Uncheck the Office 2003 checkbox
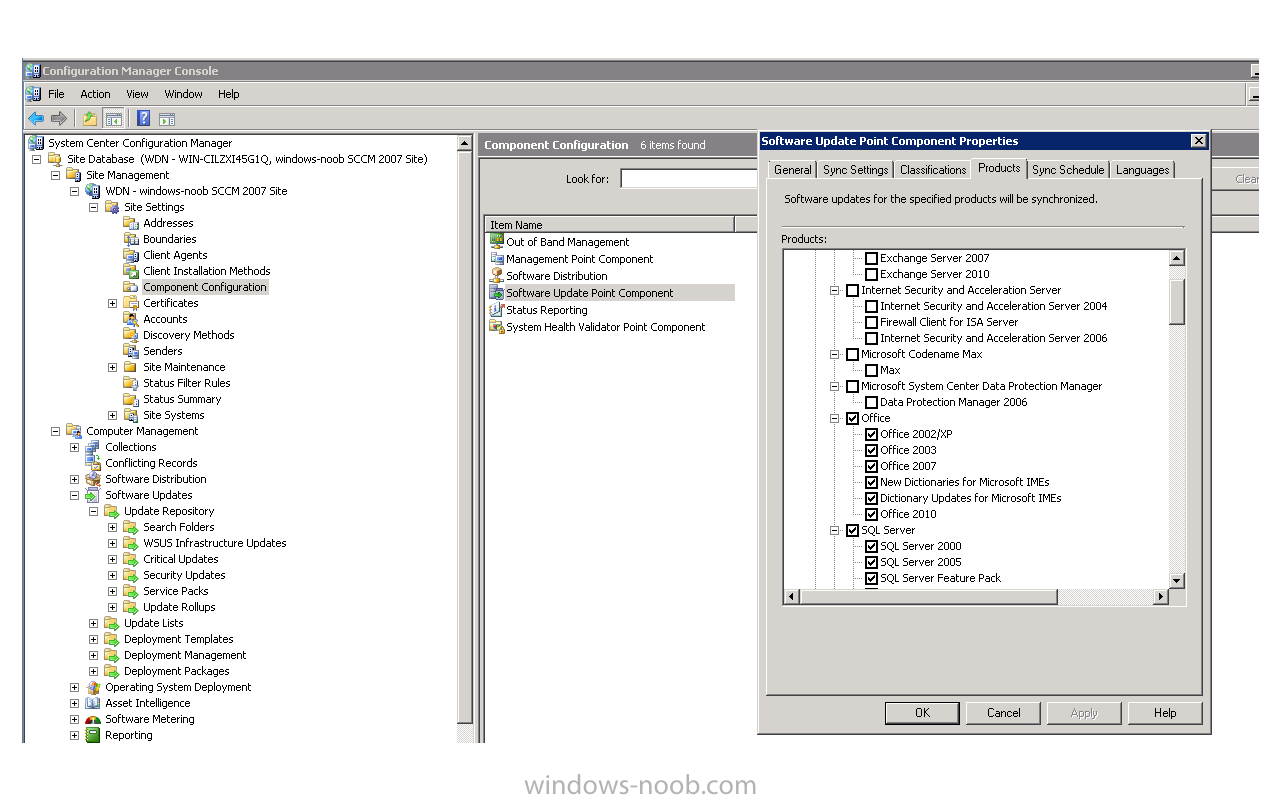The width and height of the screenshot is (1280, 800). click(x=871, y=450)
